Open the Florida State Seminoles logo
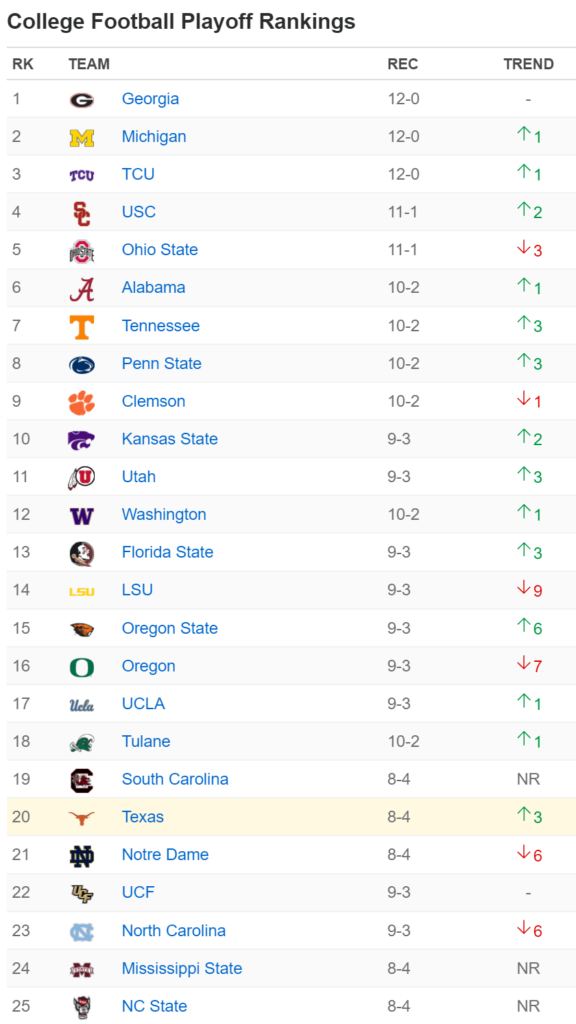Viewport: 576px width, 1024px height. click(x=82, y=554)
